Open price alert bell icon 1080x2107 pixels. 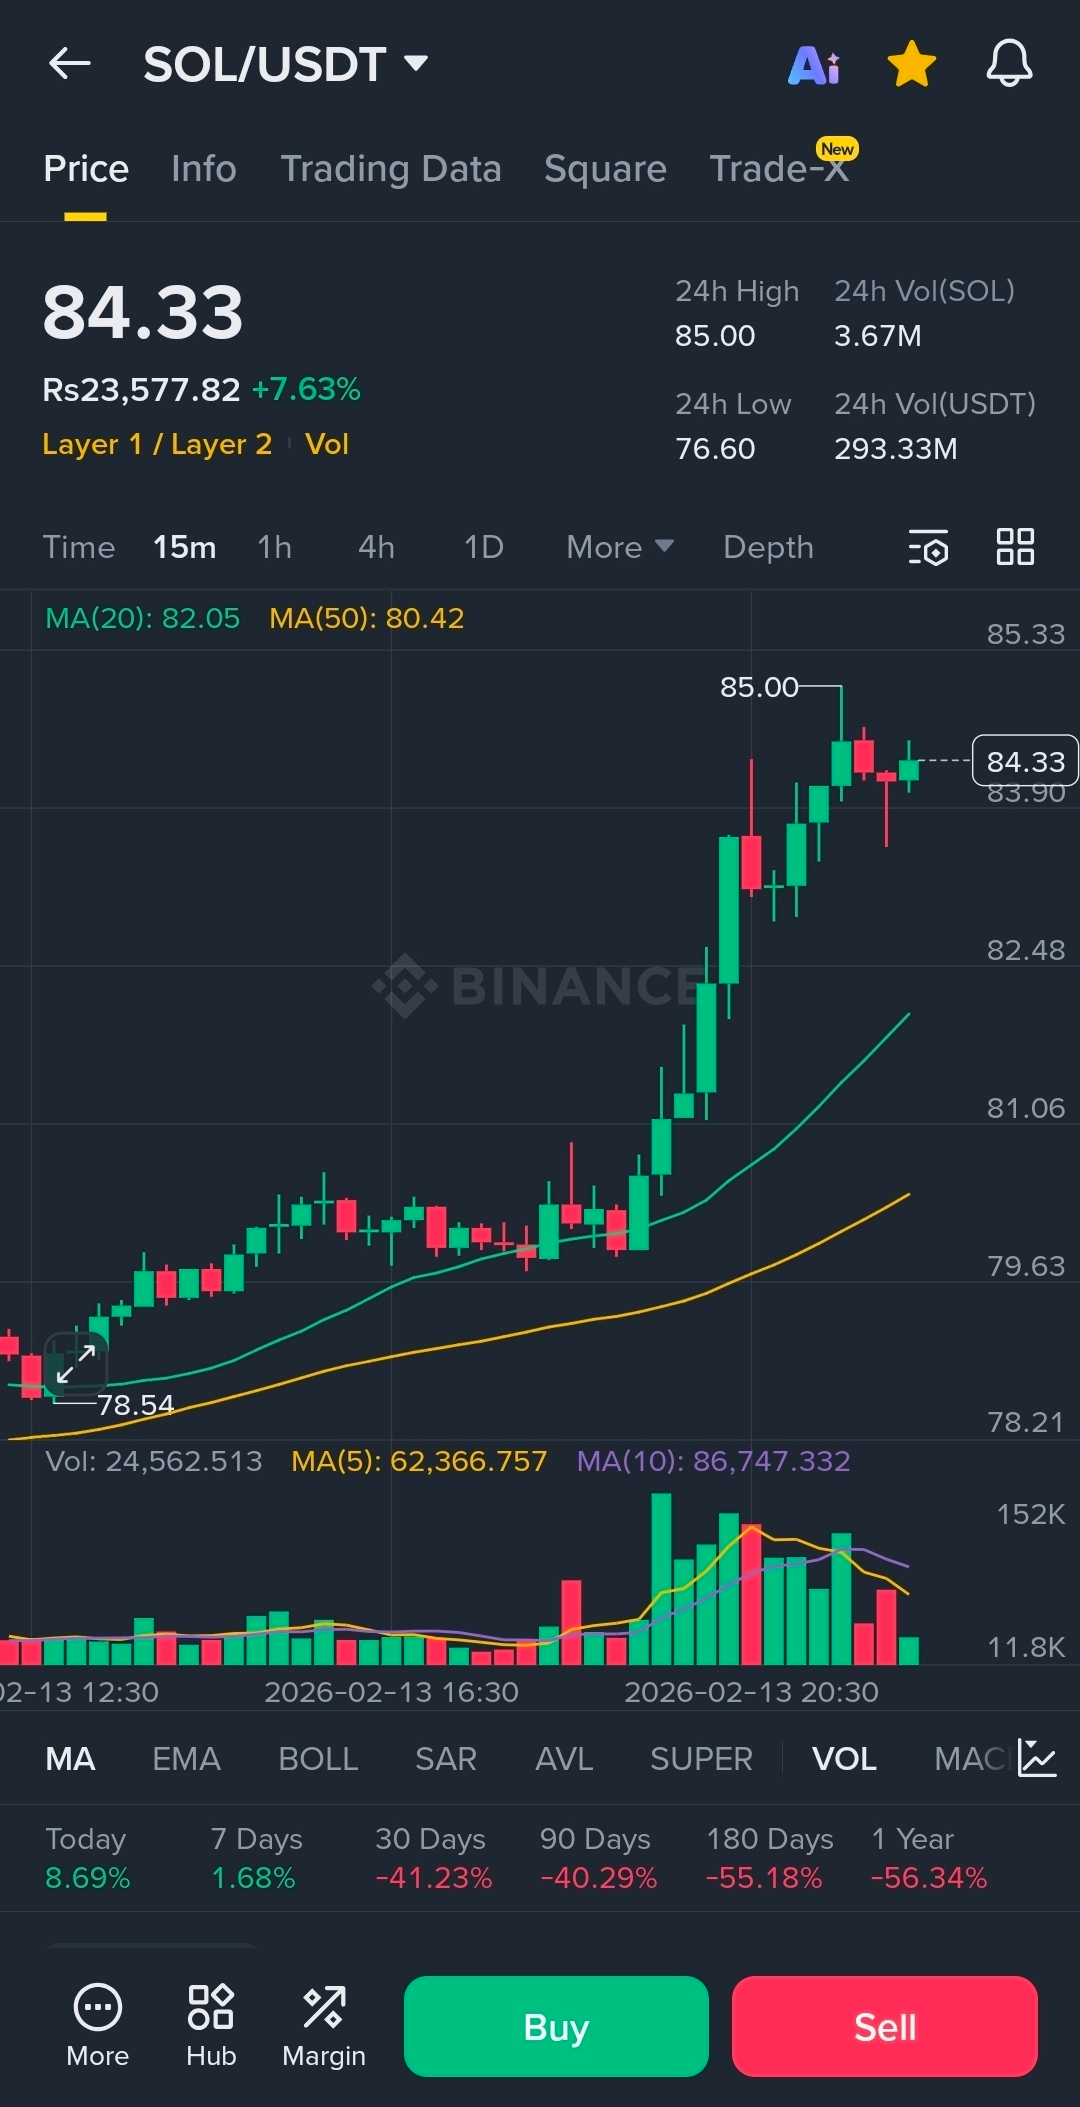1009,64
